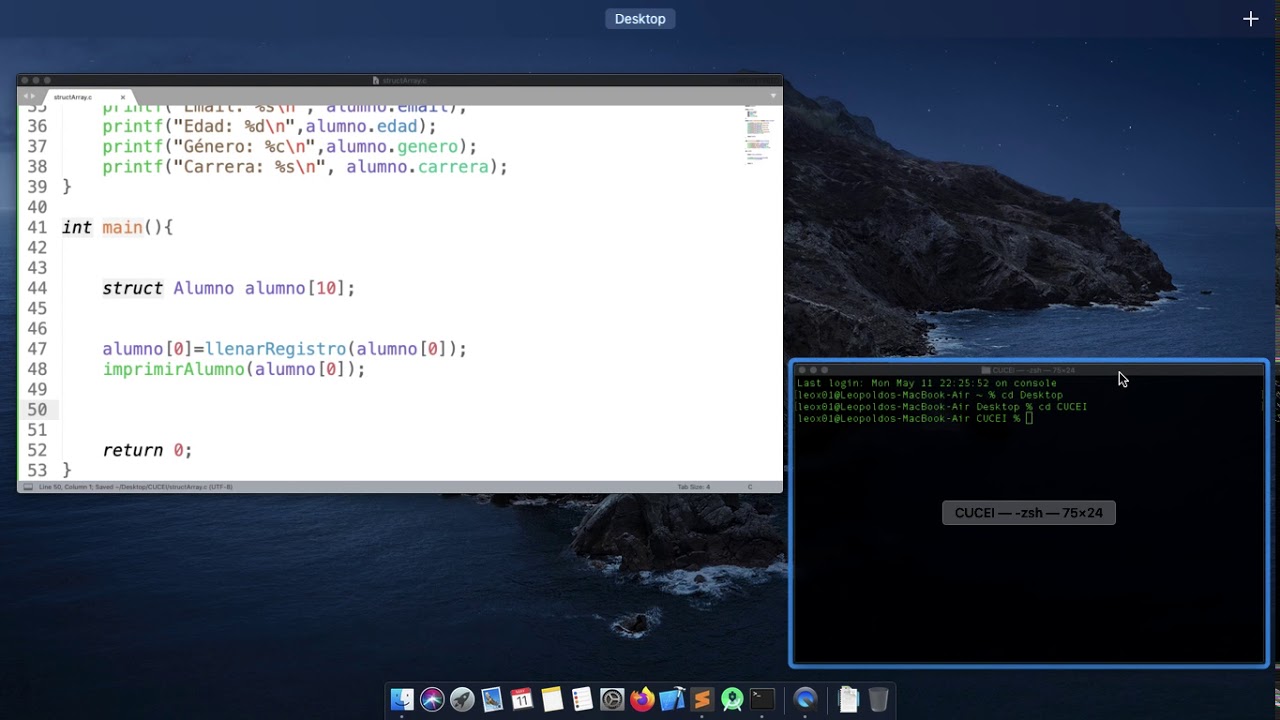Image resolution: width=1280 pixels, height=720 pixels.
Task: Open Launchpad rocket icon in Dock
Action: [x=462, y=700]
